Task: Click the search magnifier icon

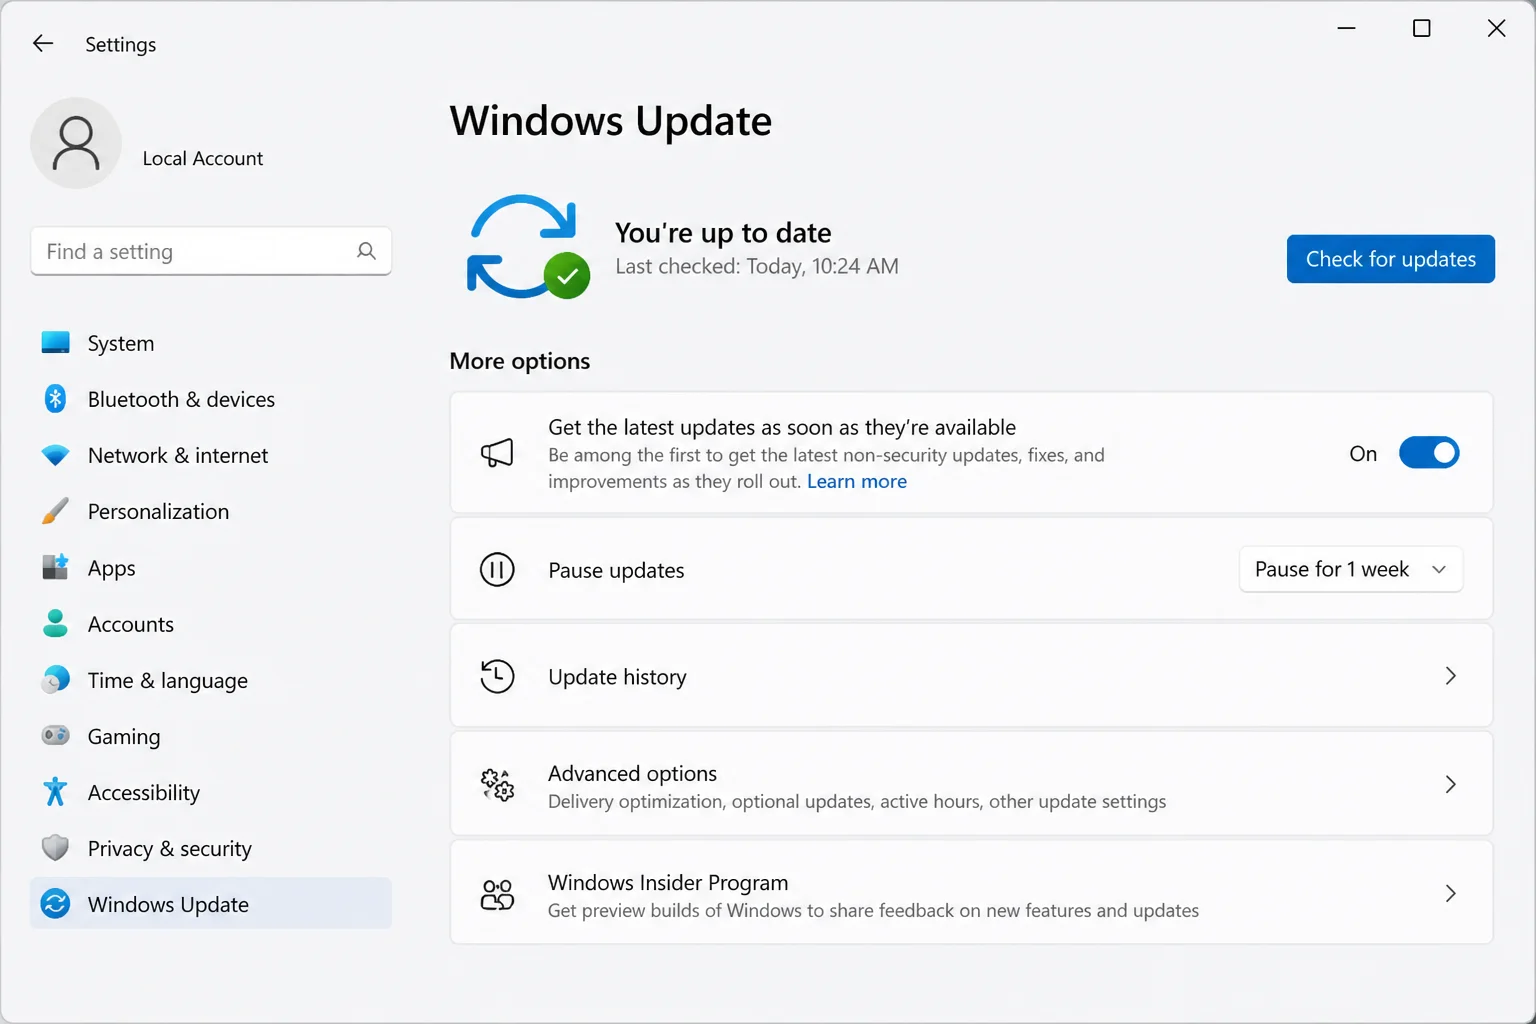Action: [366, 251]
